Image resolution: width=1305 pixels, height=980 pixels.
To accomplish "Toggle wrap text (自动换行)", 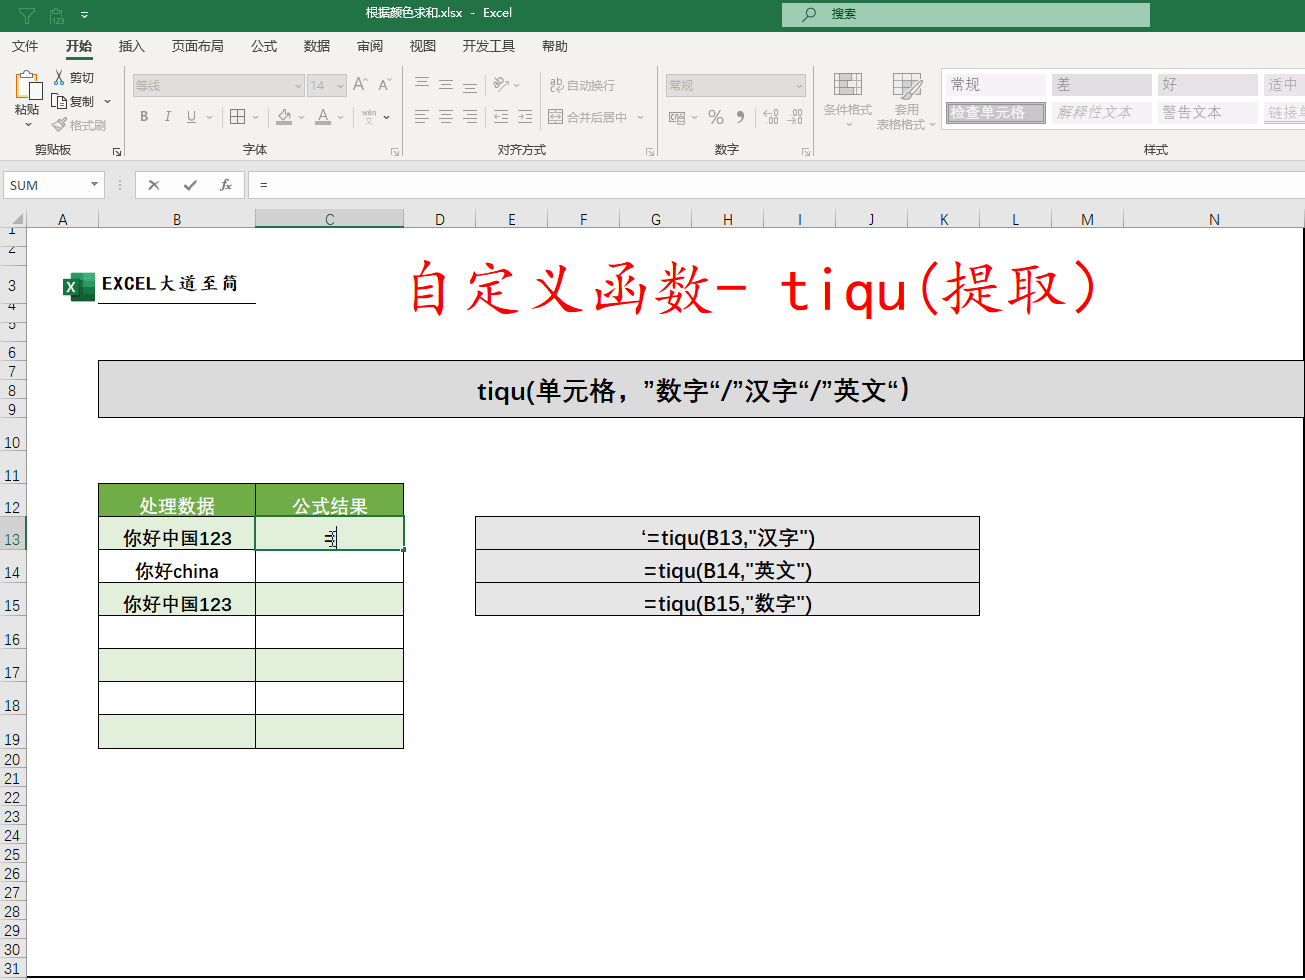I will (x=582, y=85).
